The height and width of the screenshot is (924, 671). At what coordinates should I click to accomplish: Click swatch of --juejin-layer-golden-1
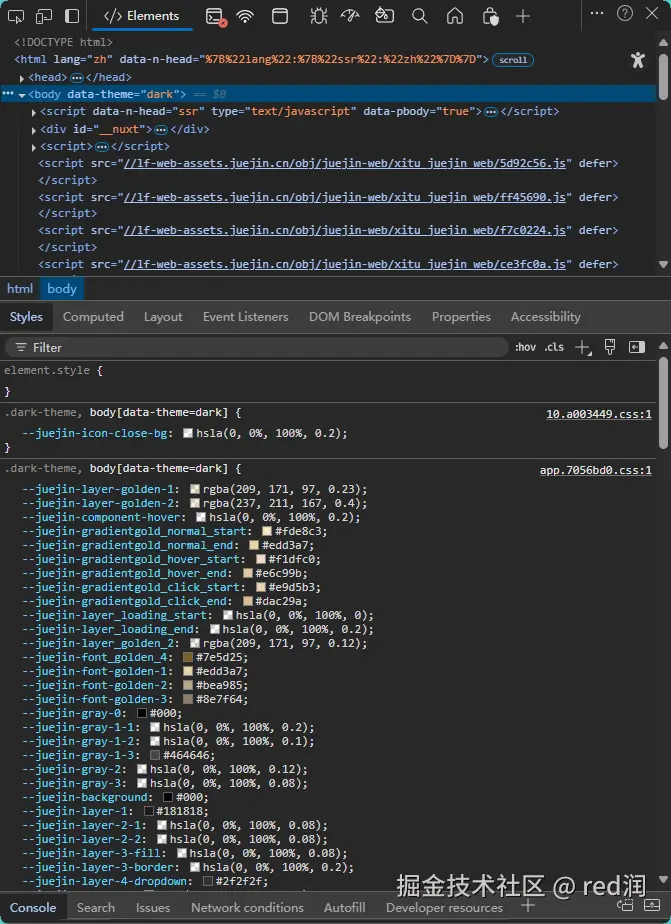(195, 489)
